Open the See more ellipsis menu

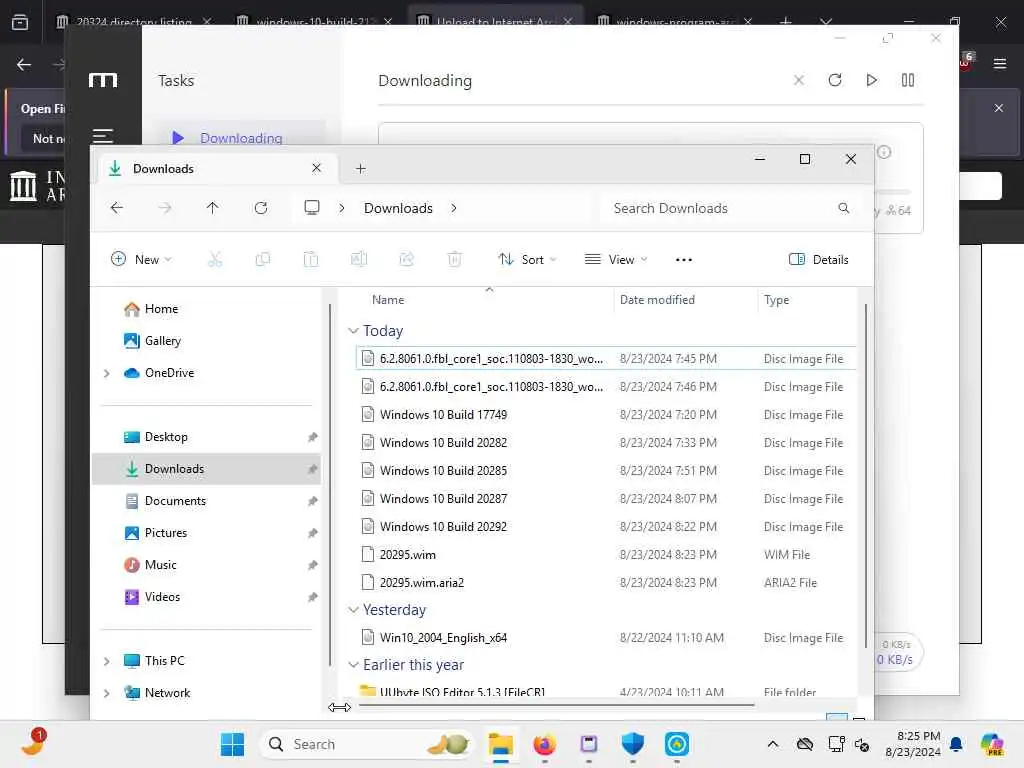684,260
